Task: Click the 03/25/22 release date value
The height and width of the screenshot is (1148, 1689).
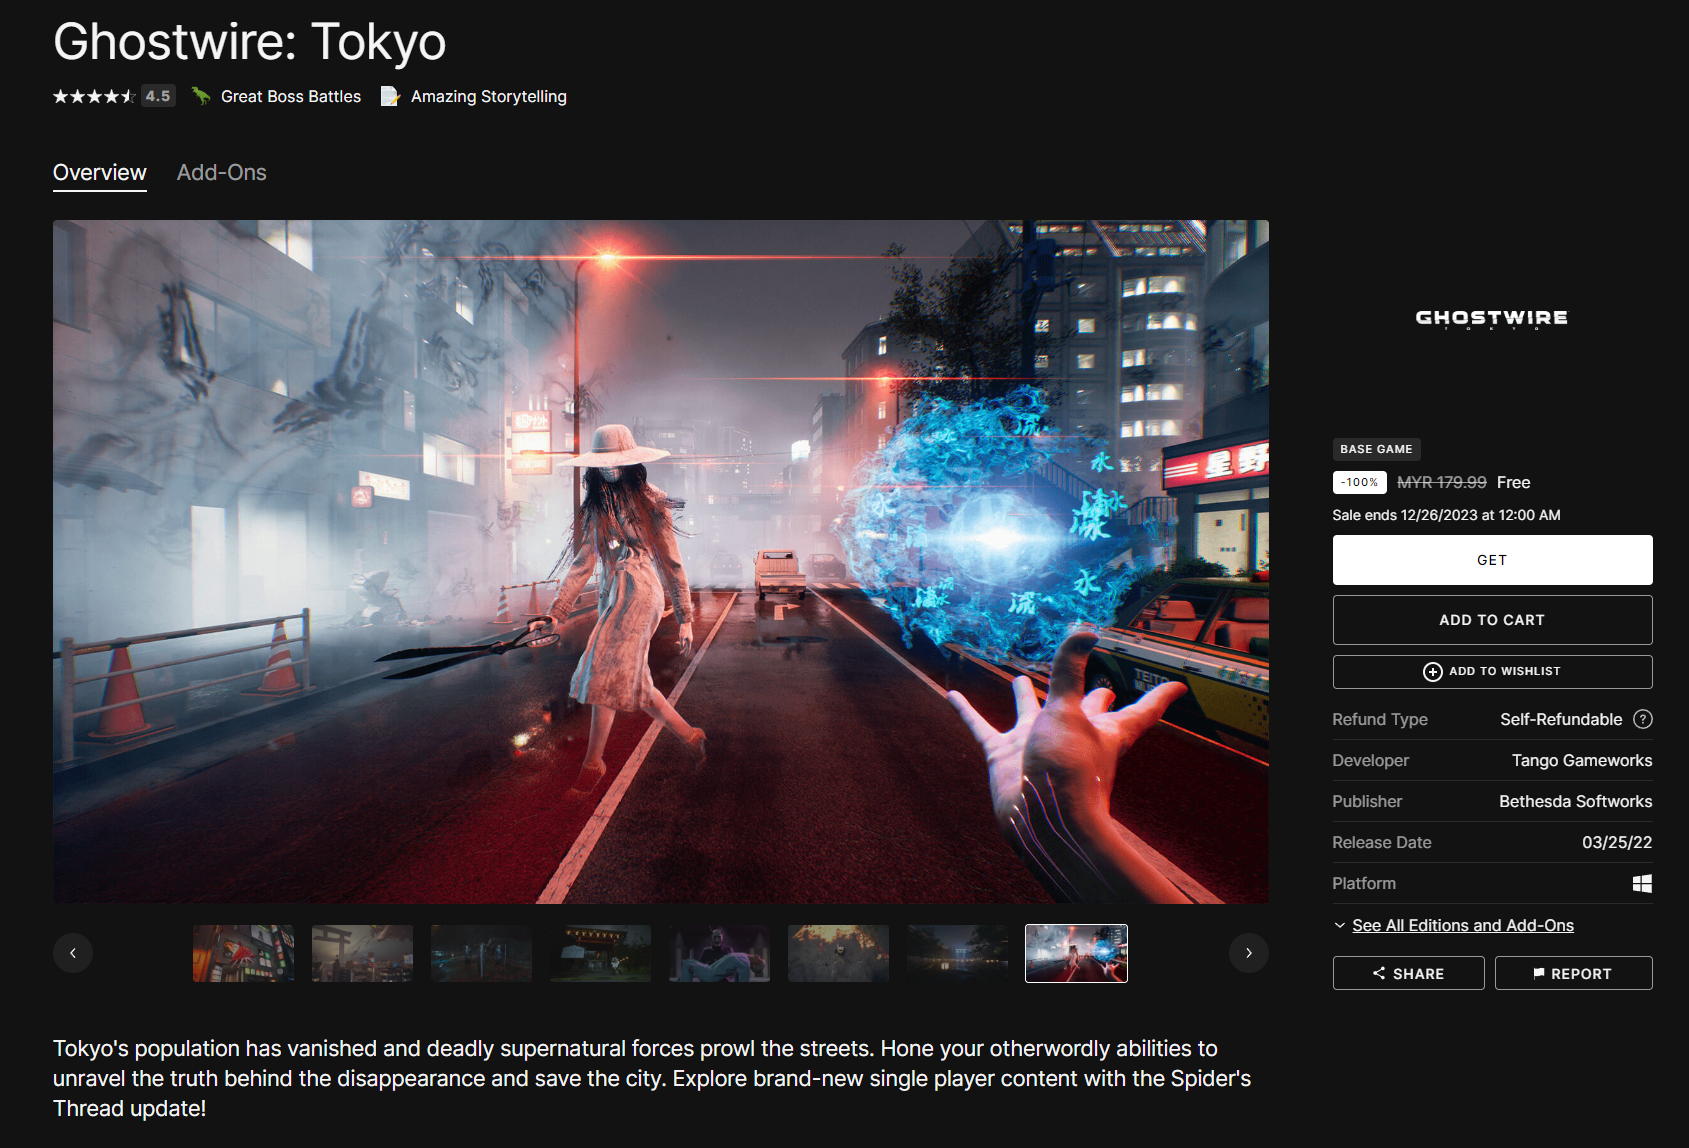Action: coord(1617,842)
